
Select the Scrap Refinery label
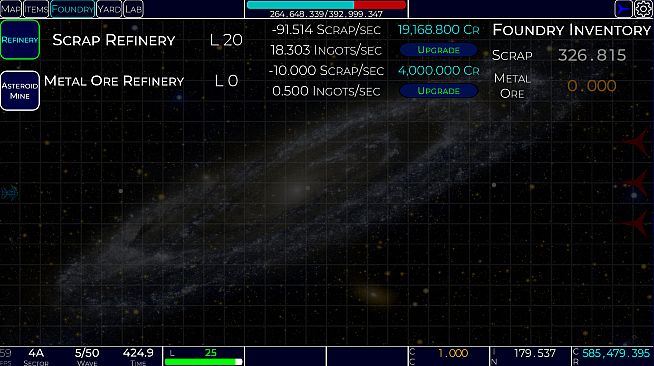click(x=113, y=40)
